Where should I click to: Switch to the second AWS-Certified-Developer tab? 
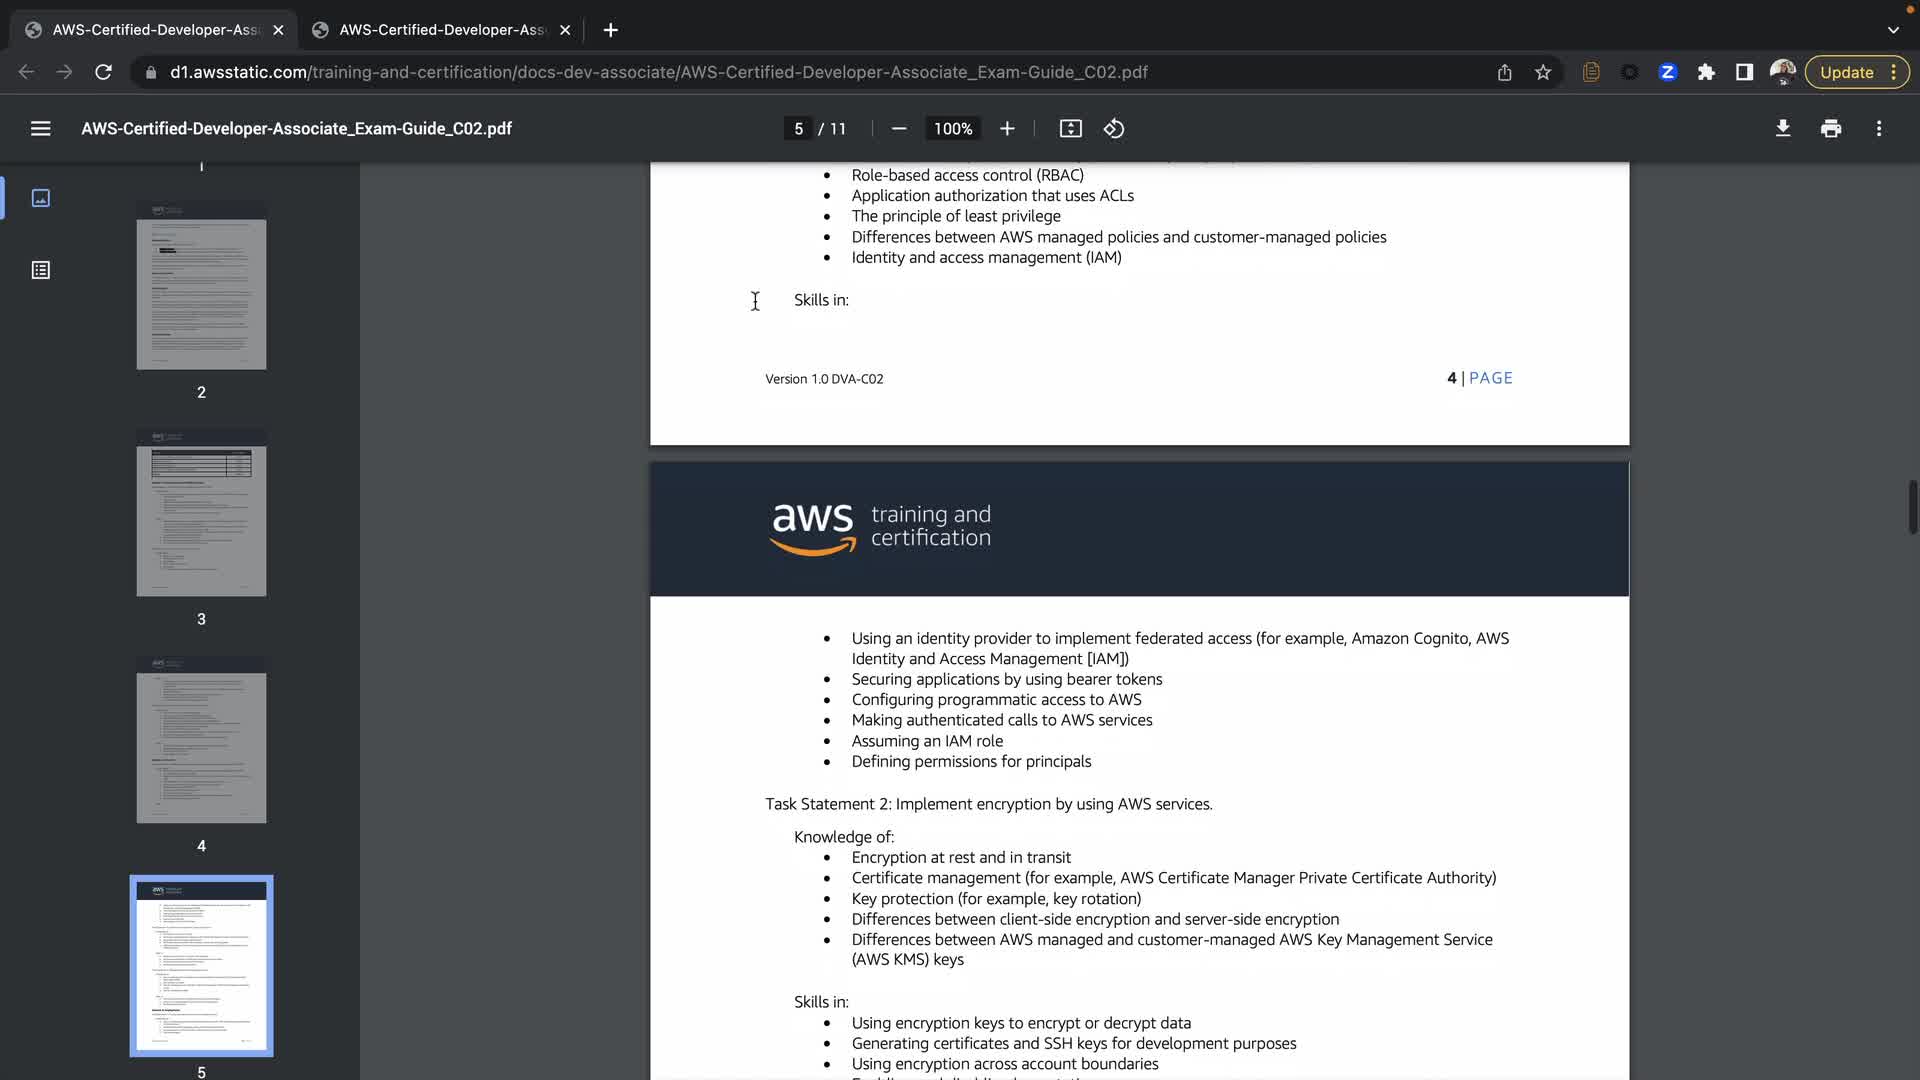(441, 30)
